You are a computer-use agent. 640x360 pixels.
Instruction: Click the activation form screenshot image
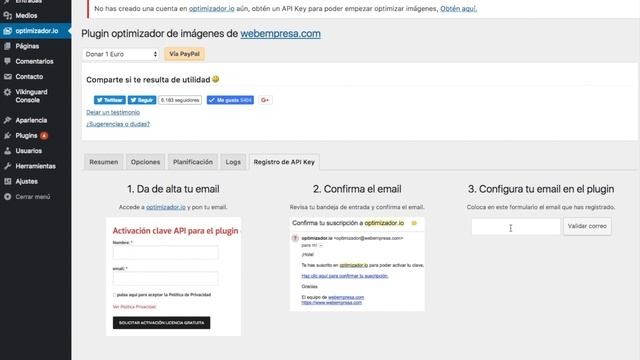coord(173,277)
